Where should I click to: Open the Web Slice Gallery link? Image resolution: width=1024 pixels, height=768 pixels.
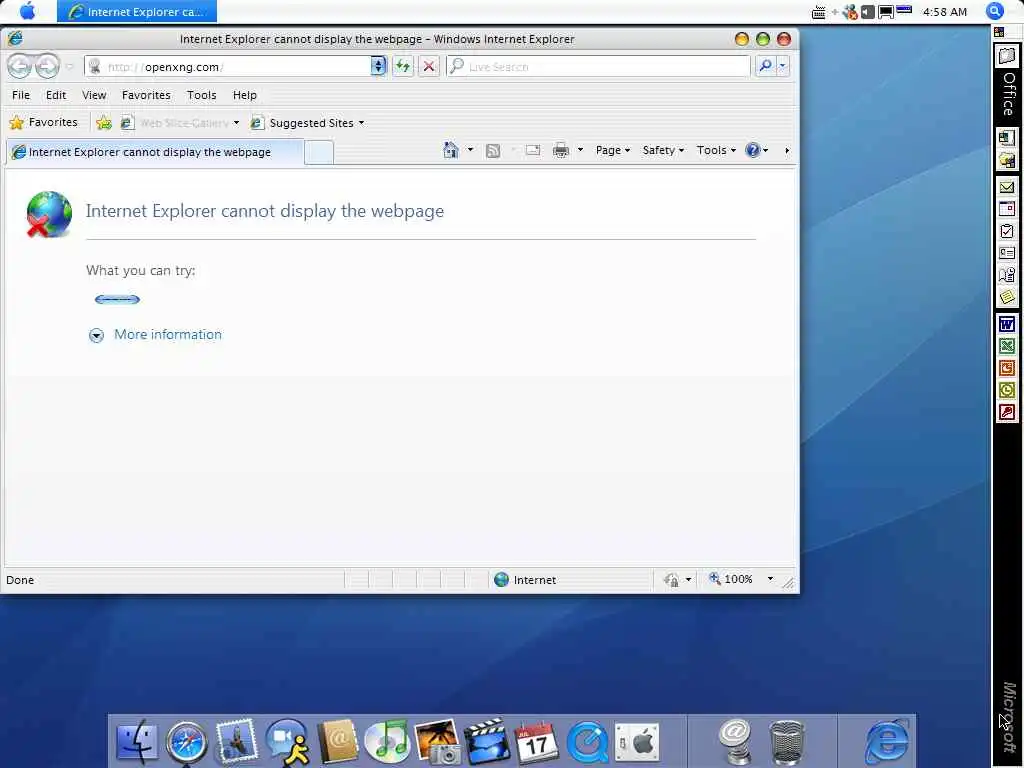175,123
